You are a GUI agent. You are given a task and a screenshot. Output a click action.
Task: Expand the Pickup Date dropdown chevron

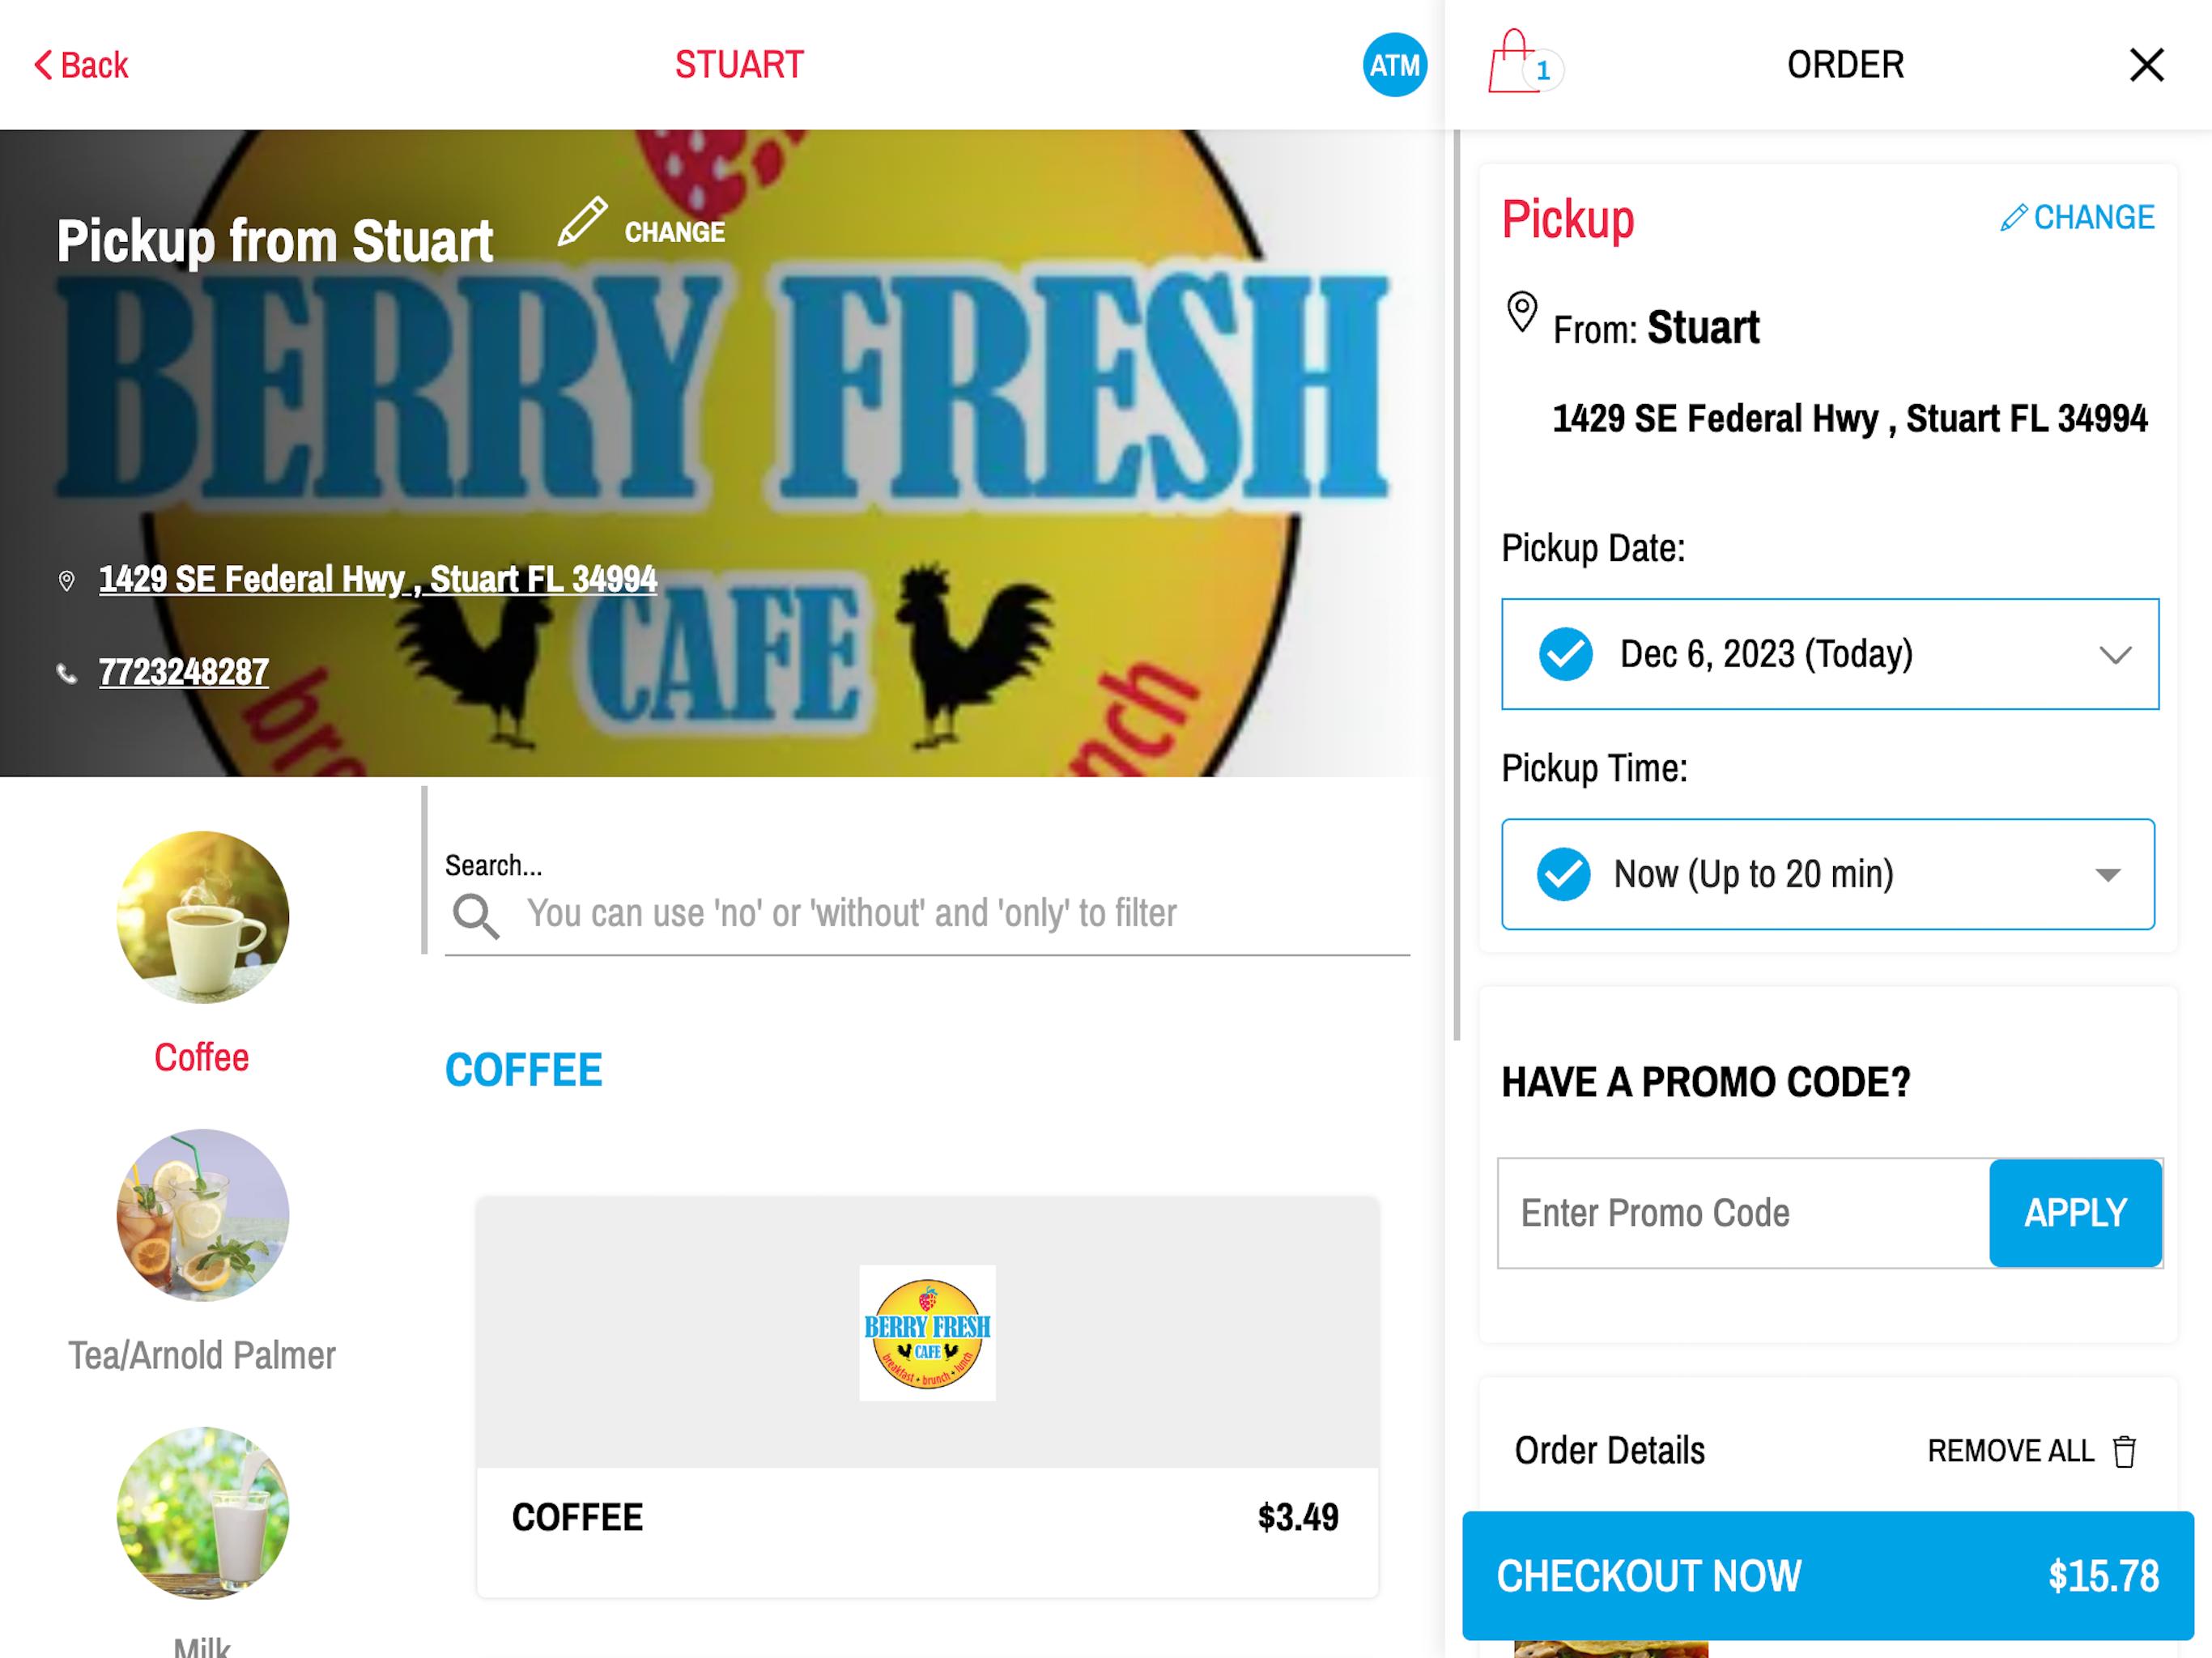pos(2115,655)
